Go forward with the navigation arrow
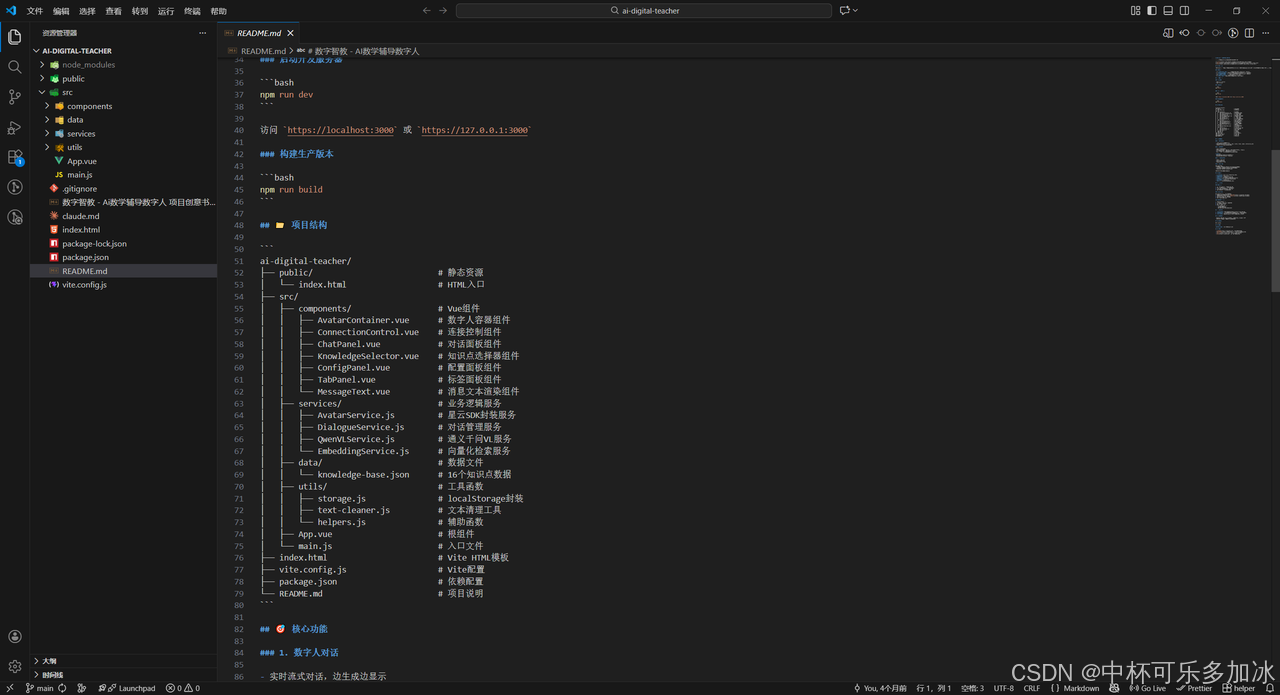The height and width of the screenshot is (695, 1280). click(443, 11)
